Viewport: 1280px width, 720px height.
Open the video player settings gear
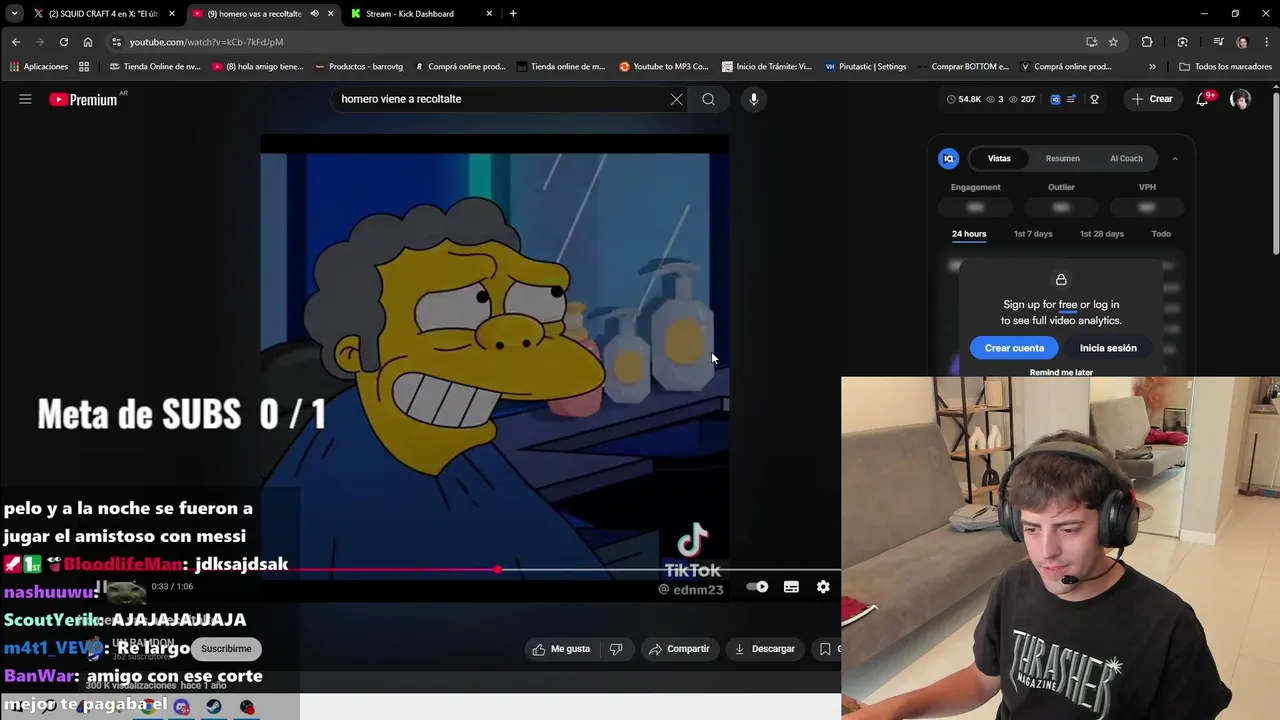pos(823,587)
